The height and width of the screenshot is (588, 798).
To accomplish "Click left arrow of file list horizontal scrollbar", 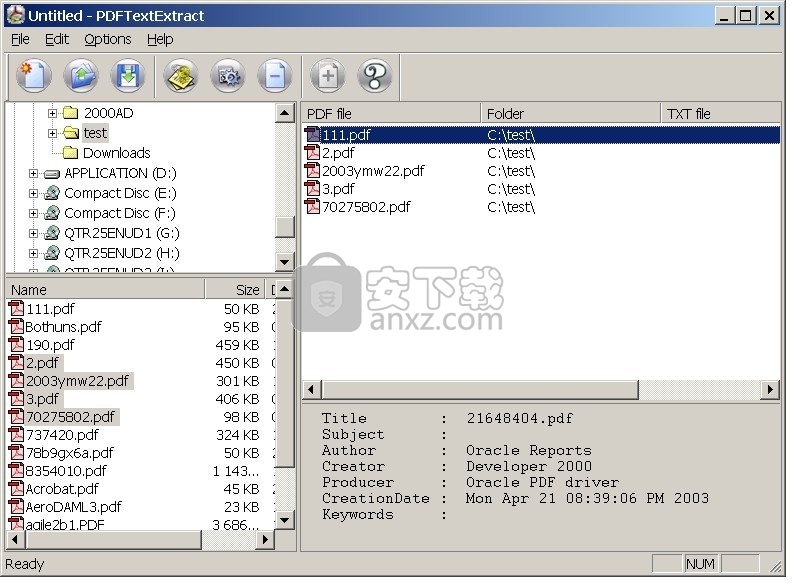I will click(15, 540).
